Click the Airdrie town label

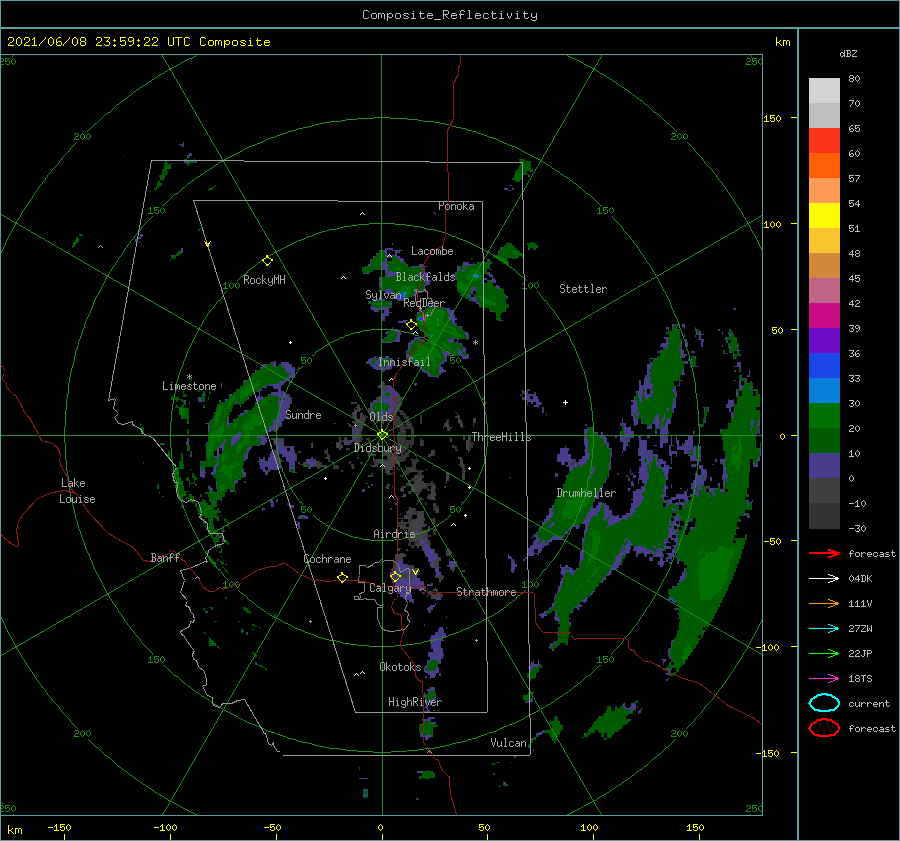point(394,534)
